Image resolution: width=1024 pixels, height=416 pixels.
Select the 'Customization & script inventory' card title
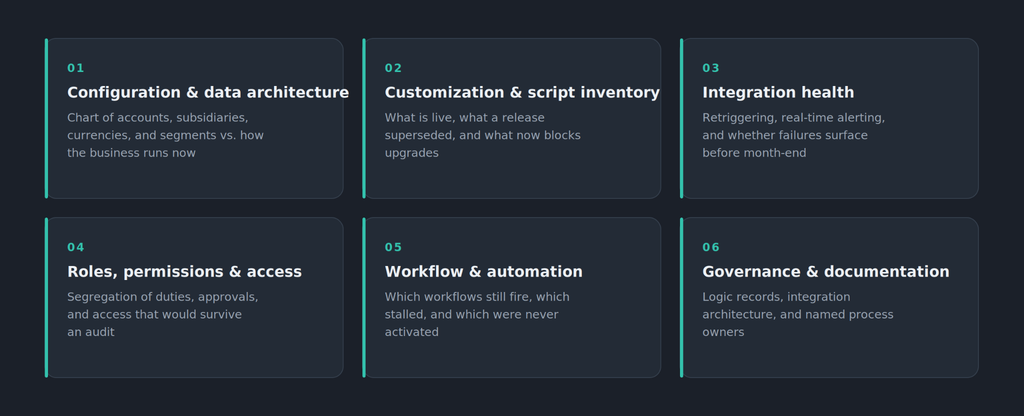click(x=522, y=93)
